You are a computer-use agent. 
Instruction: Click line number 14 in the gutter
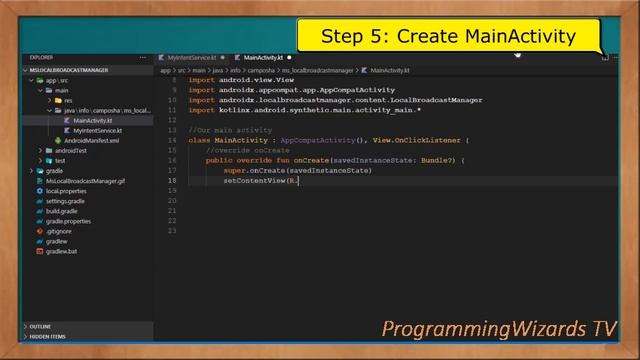[172, 140]
